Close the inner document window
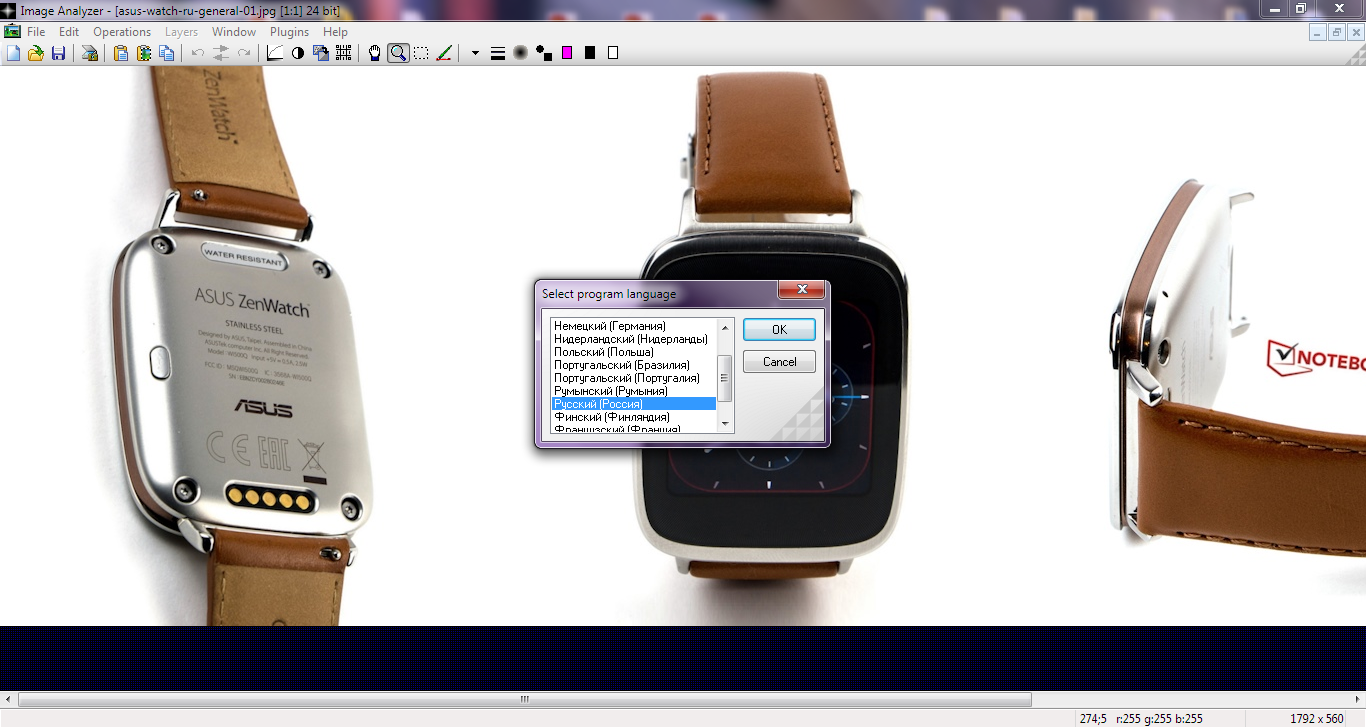1366x728 pixels. point(1354,32)
